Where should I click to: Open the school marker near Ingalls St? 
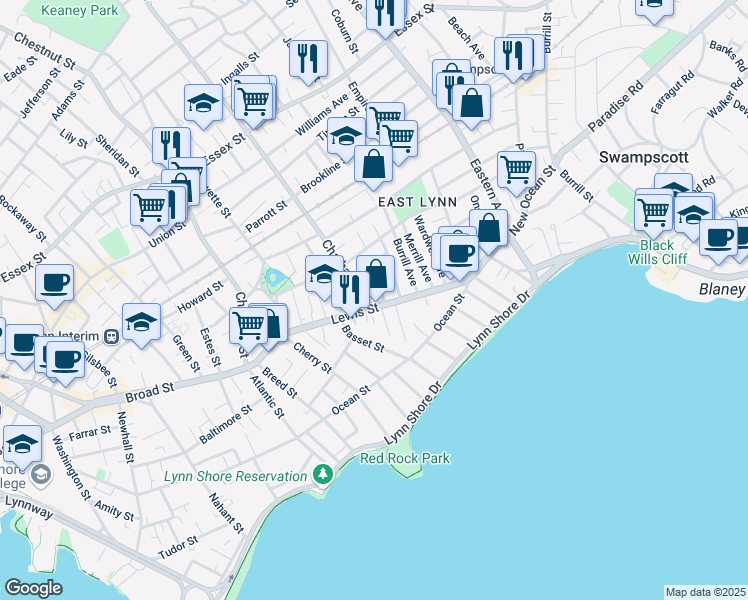coord(203,103)
